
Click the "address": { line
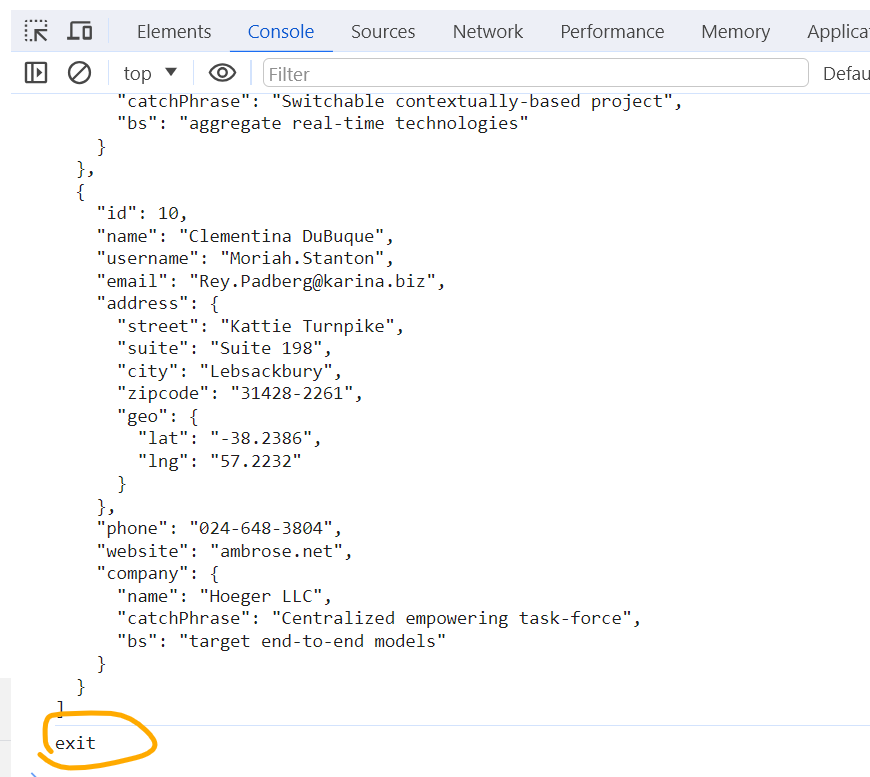point(158,304)
